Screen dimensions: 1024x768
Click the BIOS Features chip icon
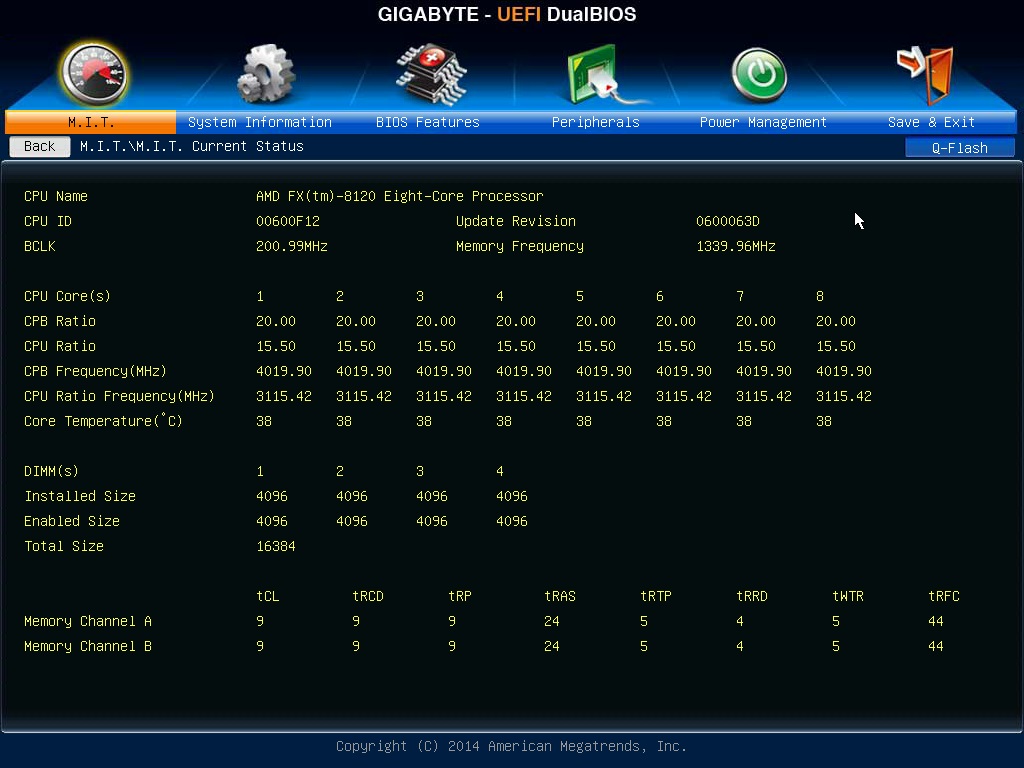(x=431, y=74)
